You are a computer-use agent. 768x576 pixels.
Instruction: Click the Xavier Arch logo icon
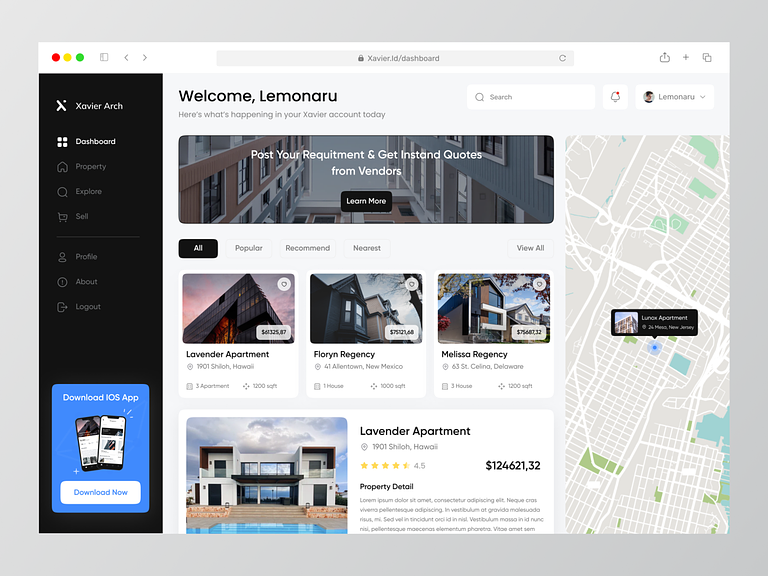coord(61,105)
